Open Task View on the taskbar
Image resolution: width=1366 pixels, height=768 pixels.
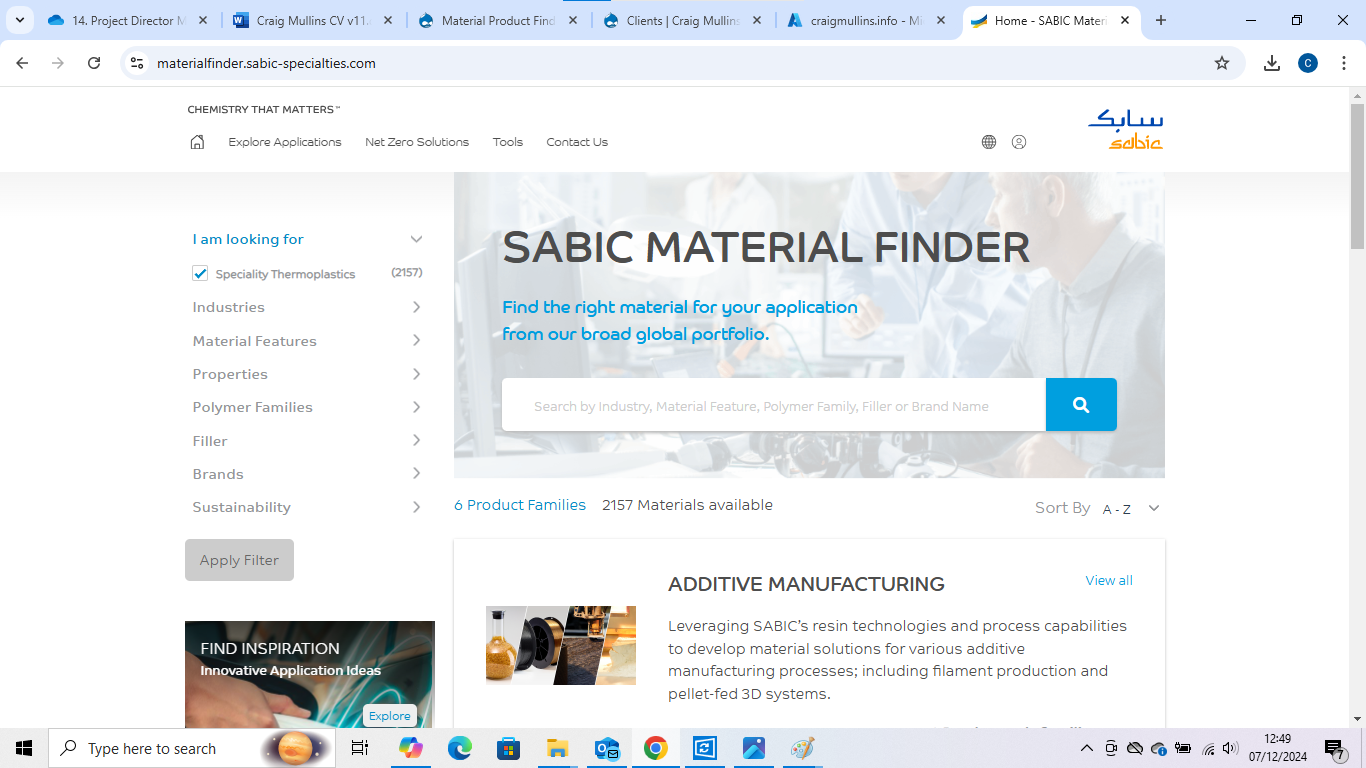360,748
